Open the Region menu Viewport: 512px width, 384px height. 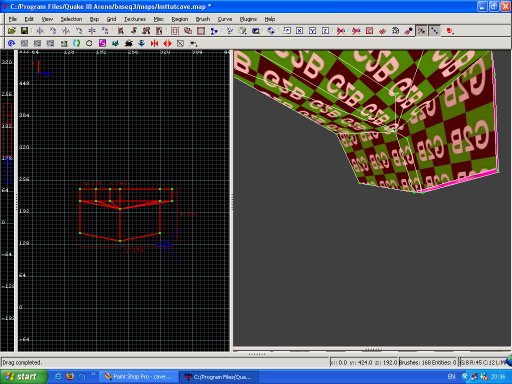click(180, 19)
